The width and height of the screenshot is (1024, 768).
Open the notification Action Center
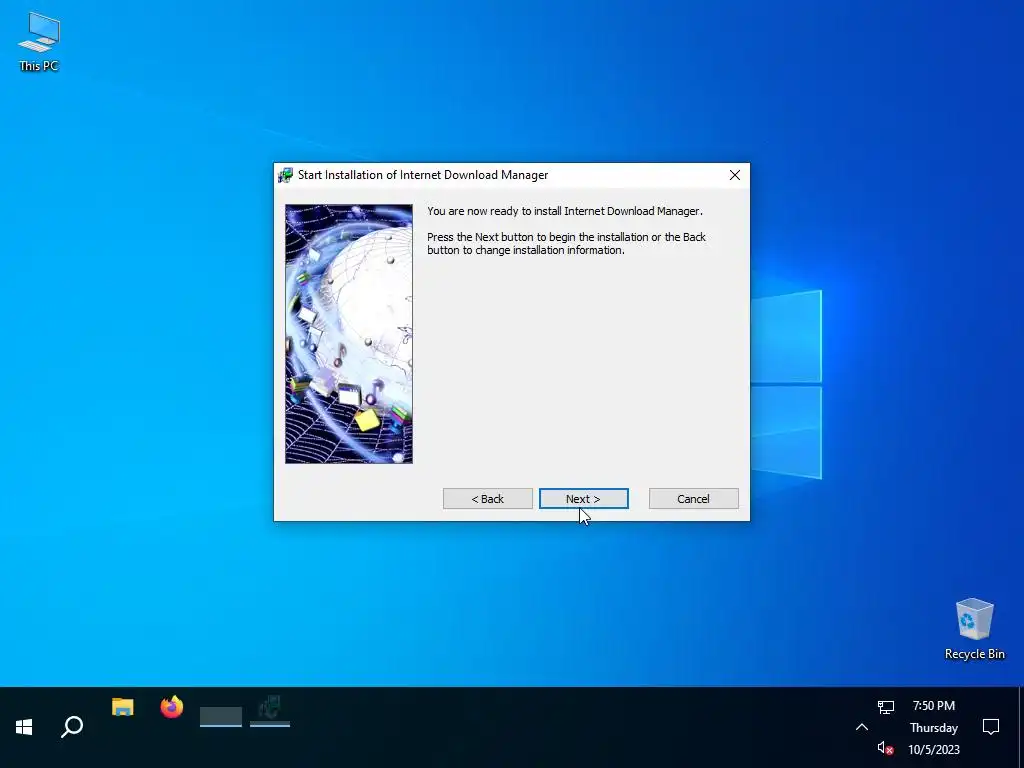coord(991,727)
